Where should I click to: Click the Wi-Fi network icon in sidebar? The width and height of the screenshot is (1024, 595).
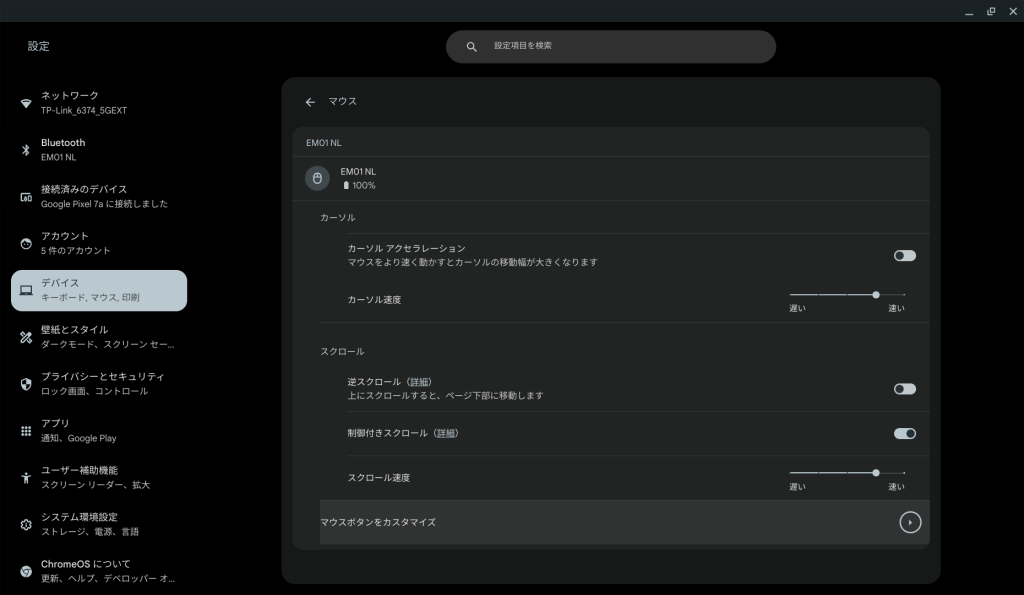pos(26,102)
